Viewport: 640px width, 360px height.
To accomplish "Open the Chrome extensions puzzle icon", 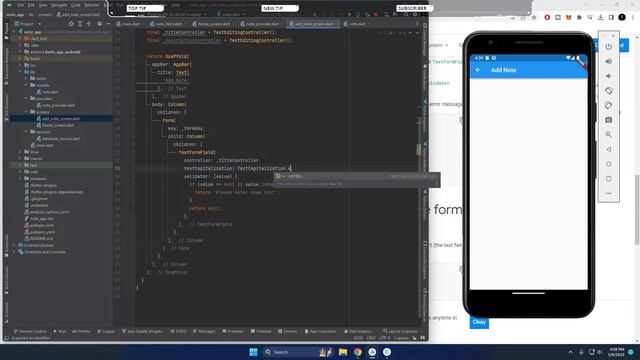I will 579,18.
